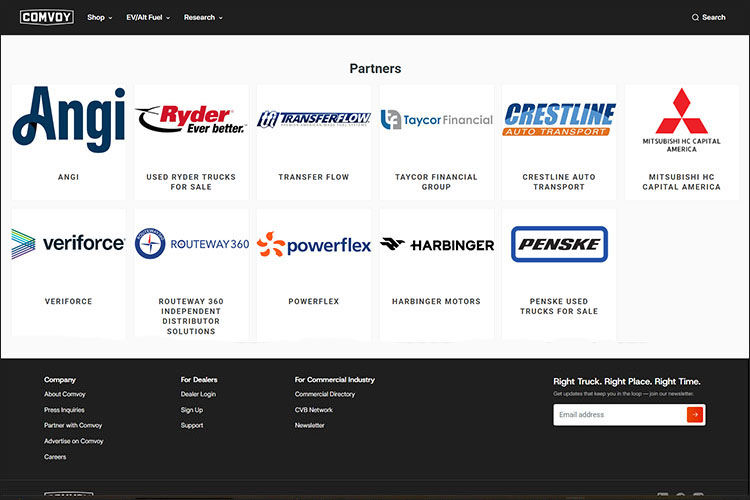Click the Harbinger Motors logo

[437, 244]
